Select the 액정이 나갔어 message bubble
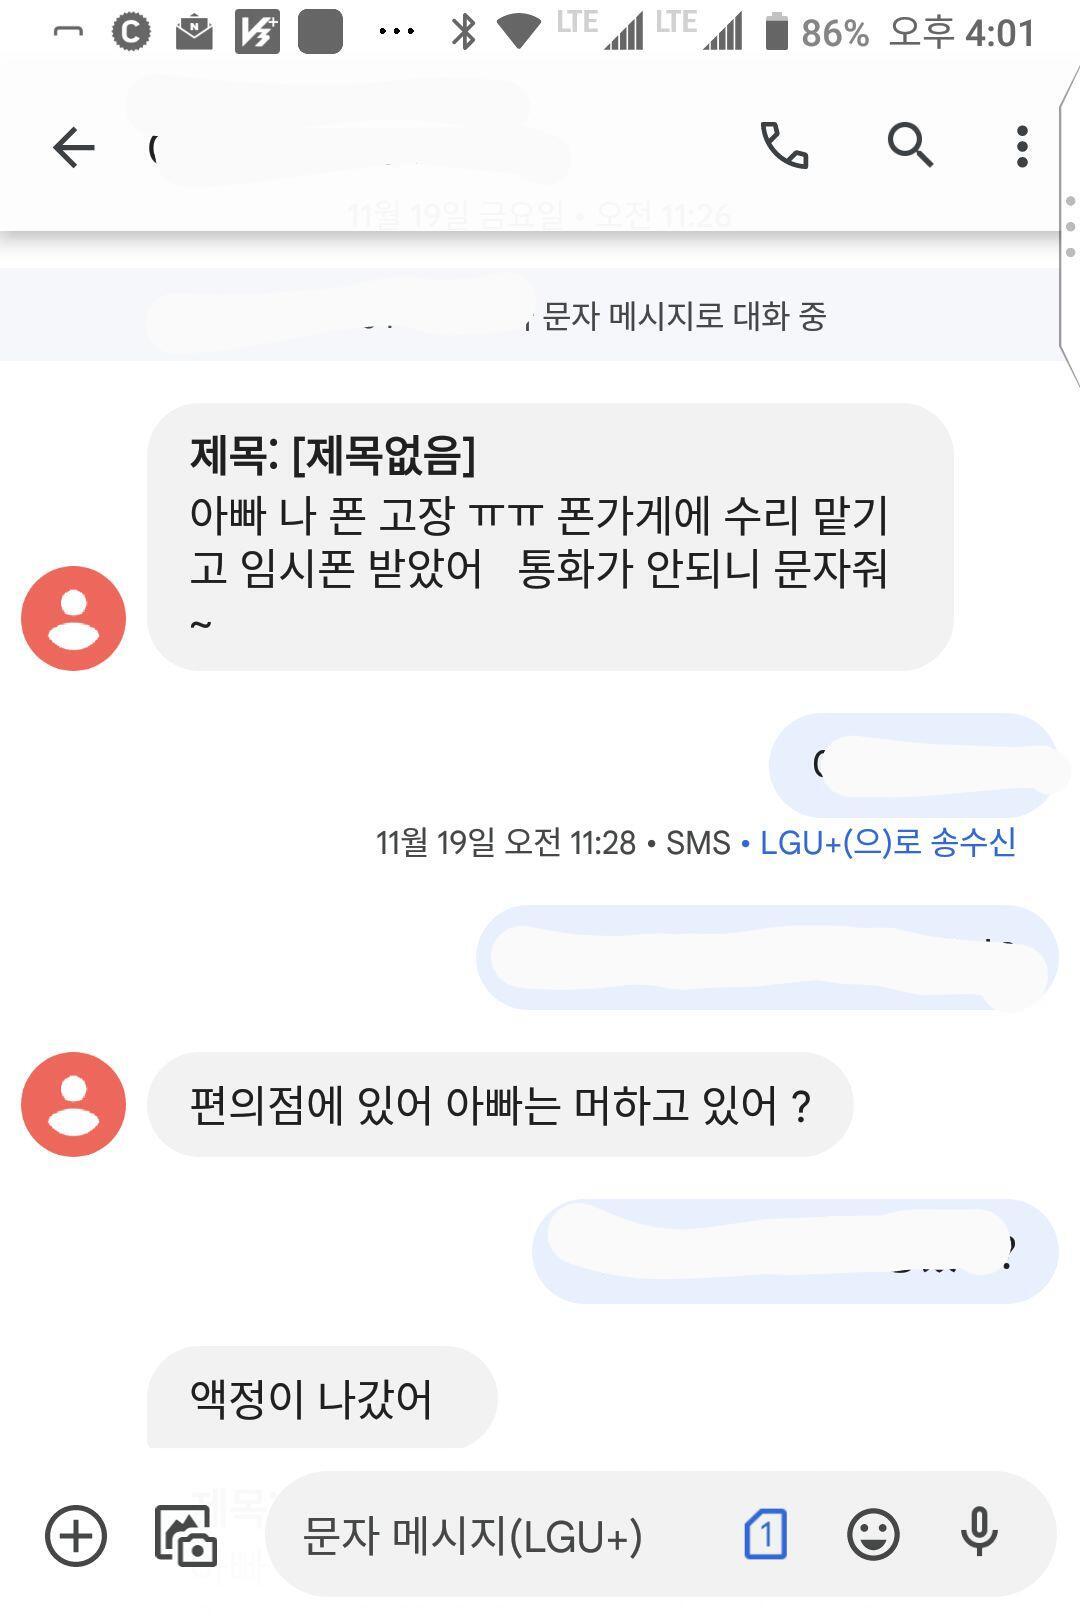The height and width of the screenshot is (1620, 1080). tap(320, 1398)
